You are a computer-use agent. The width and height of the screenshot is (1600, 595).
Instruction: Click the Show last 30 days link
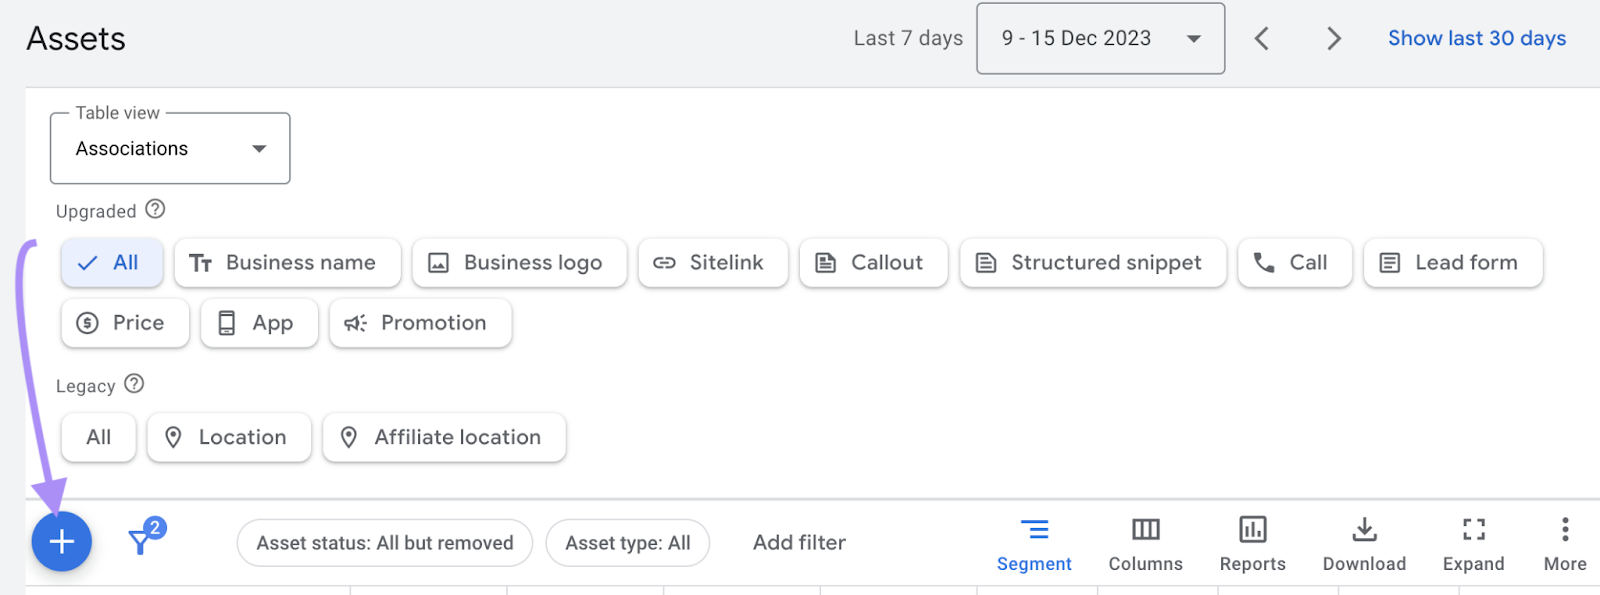[1476, 38]
